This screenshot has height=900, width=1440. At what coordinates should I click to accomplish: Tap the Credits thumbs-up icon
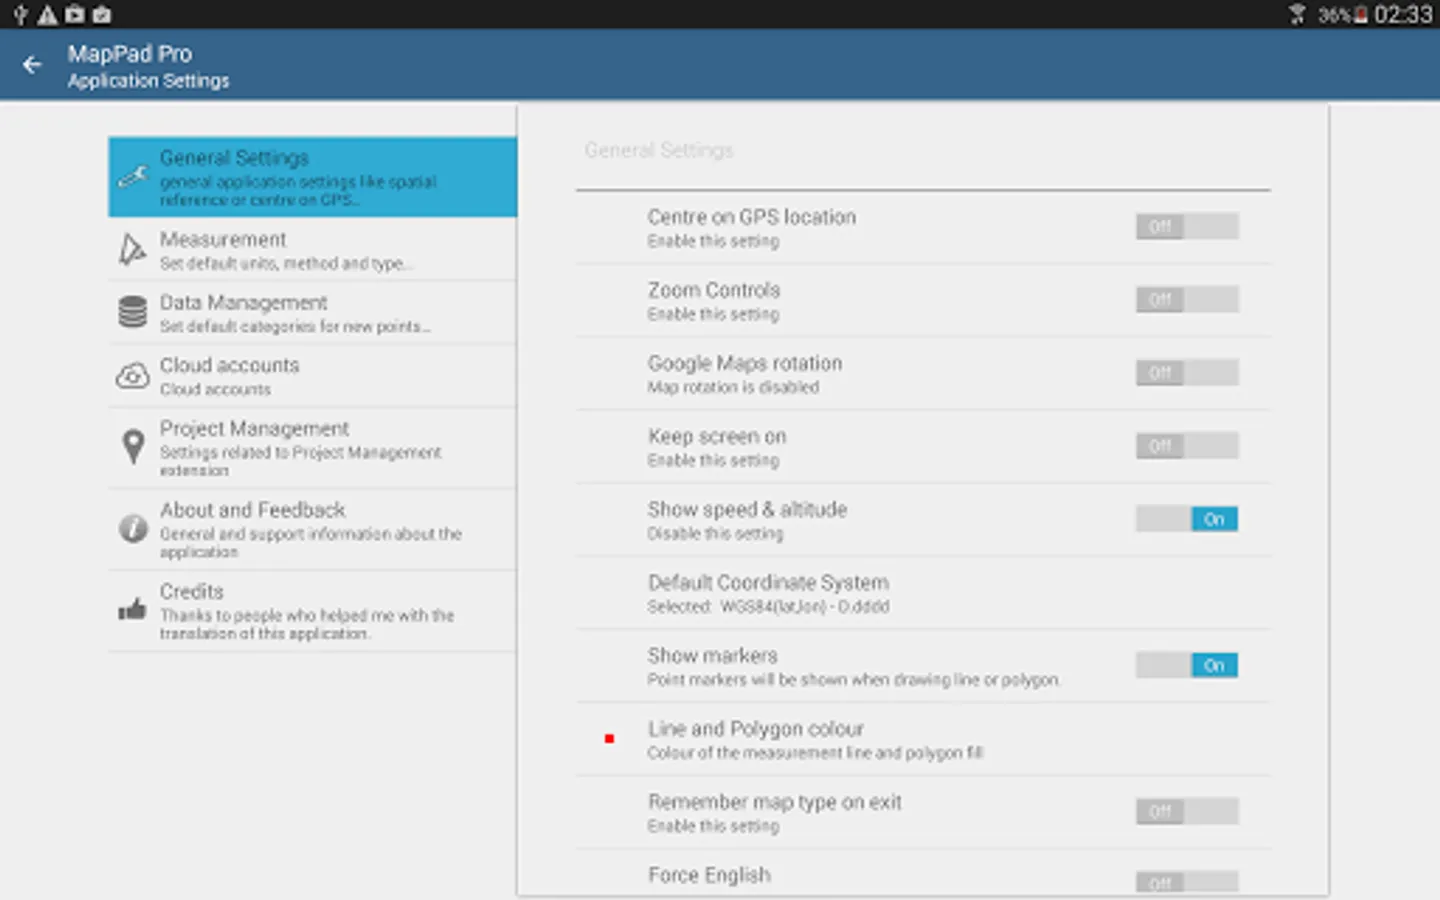[x=132, y=609]
